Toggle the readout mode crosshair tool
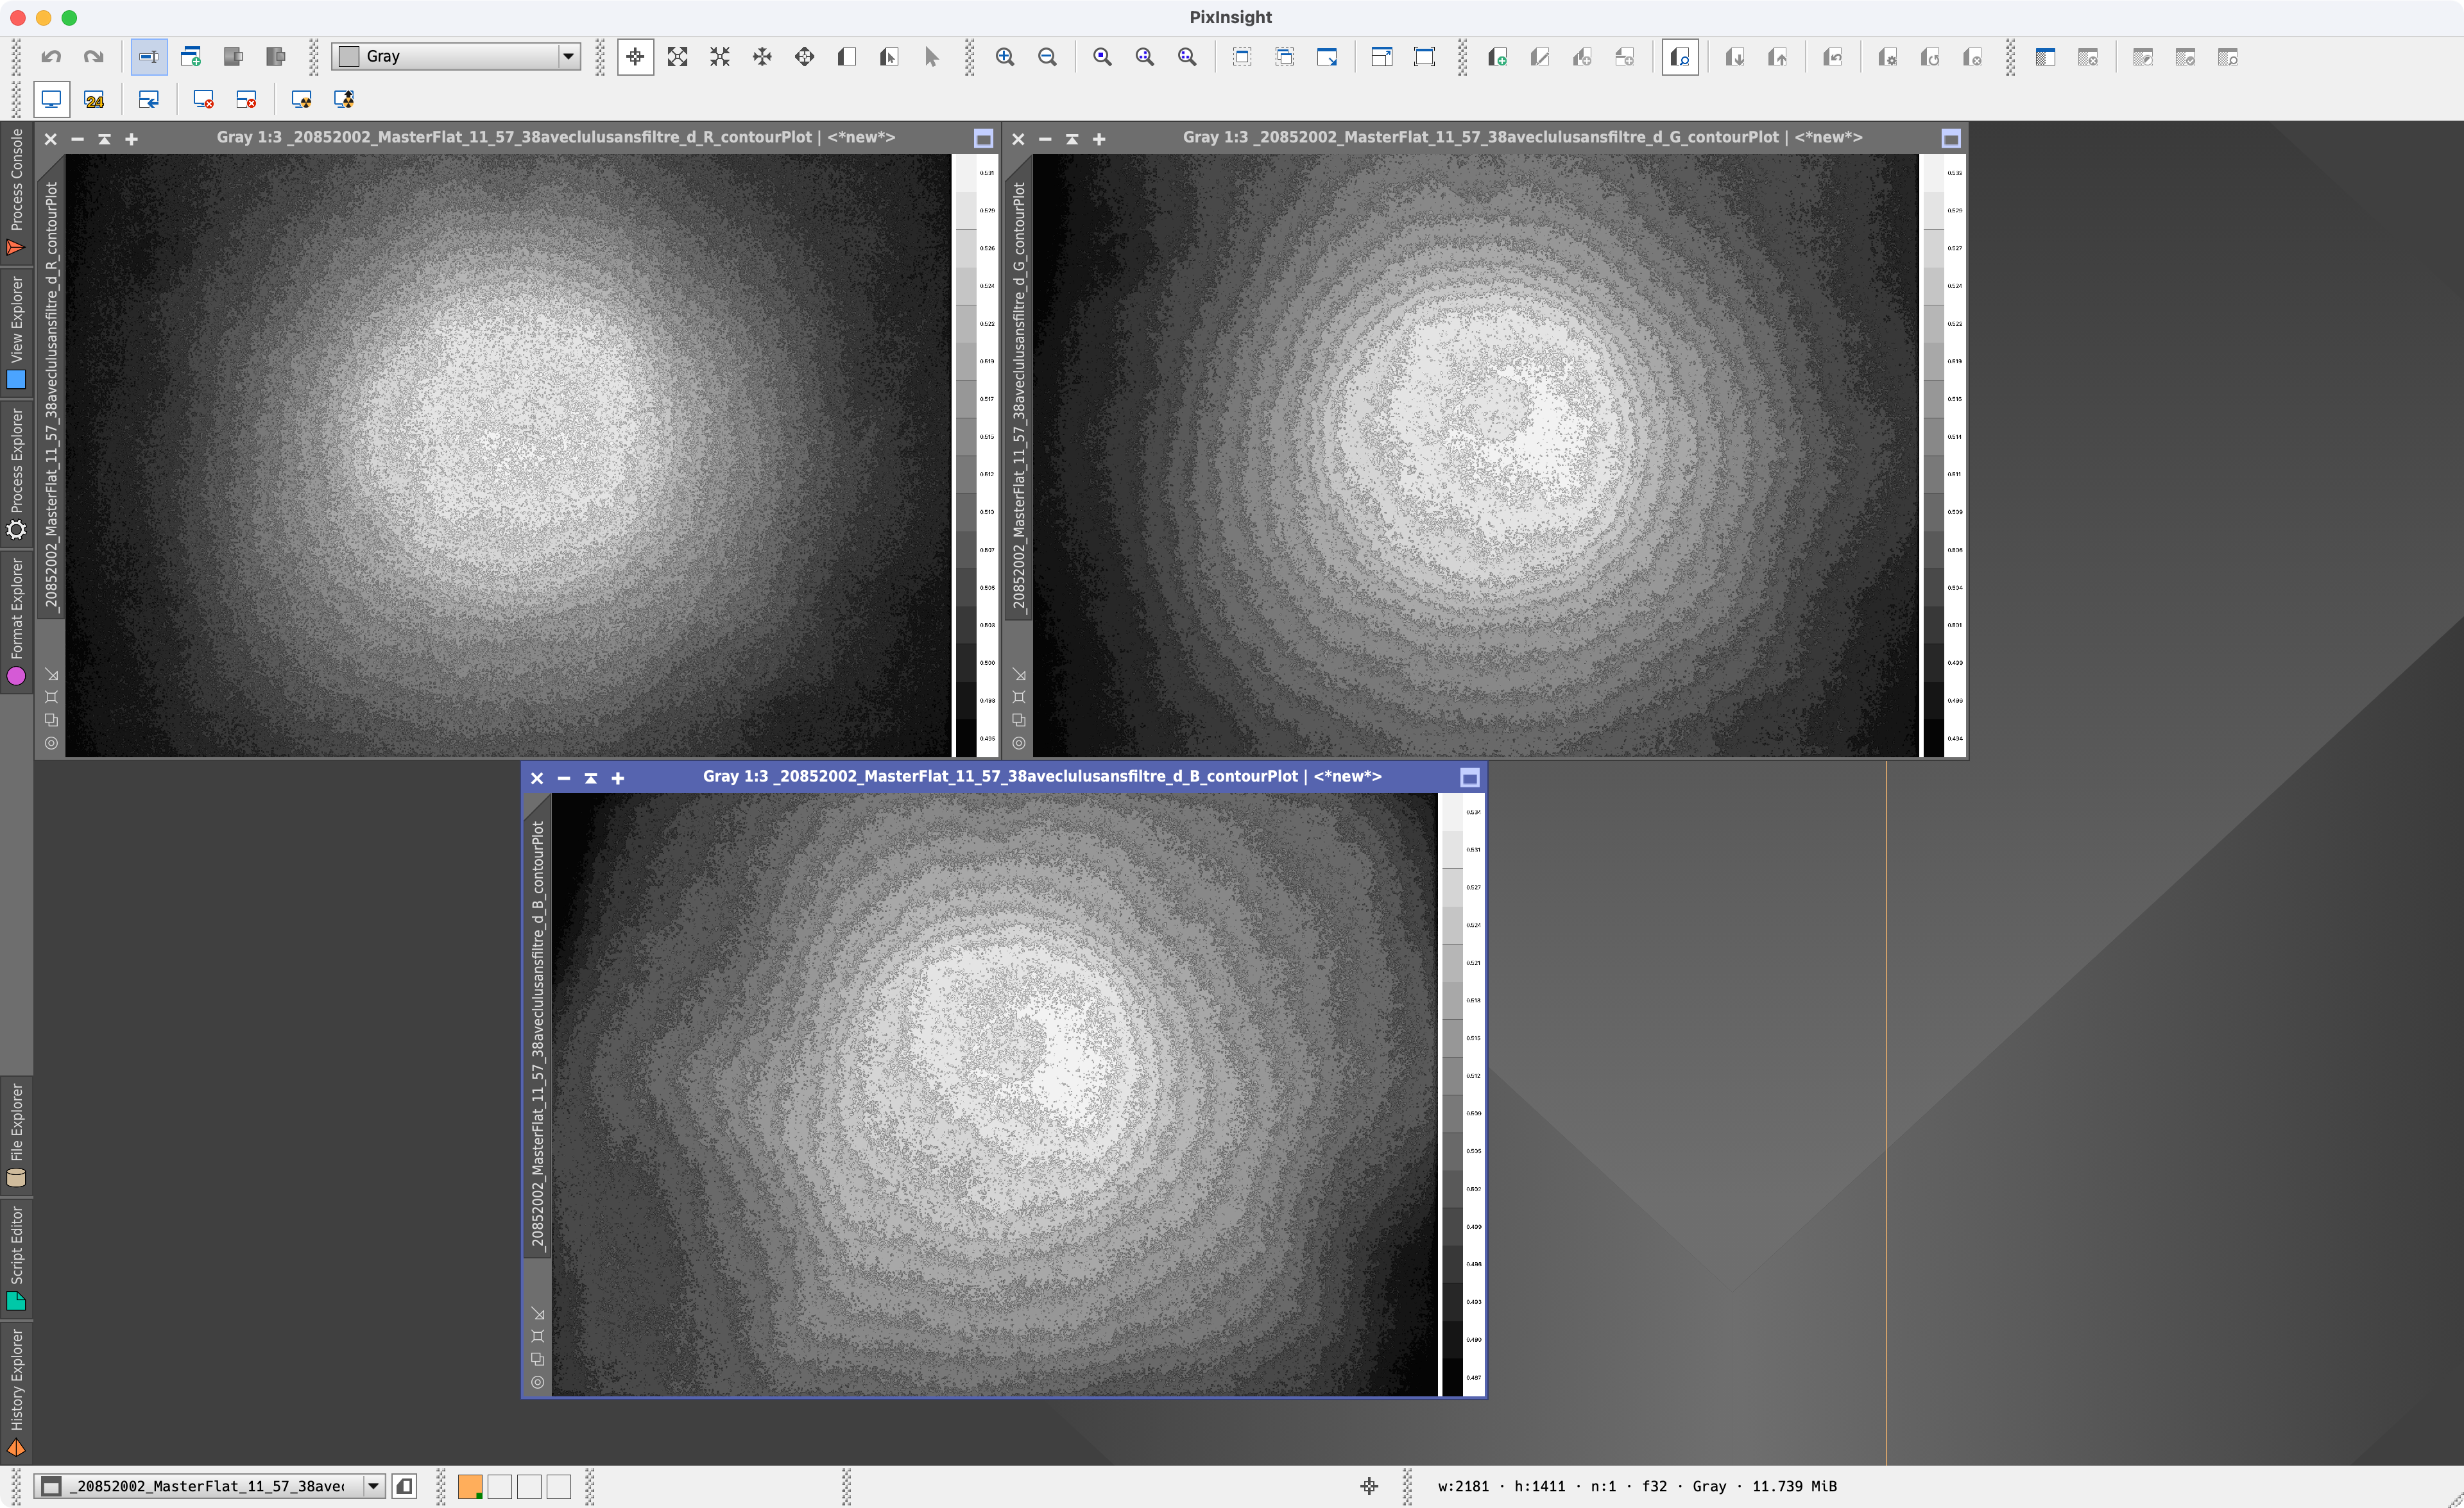Image resolution: width=2464 pixels, height=1508 pixels. click(x=635, y=57)
